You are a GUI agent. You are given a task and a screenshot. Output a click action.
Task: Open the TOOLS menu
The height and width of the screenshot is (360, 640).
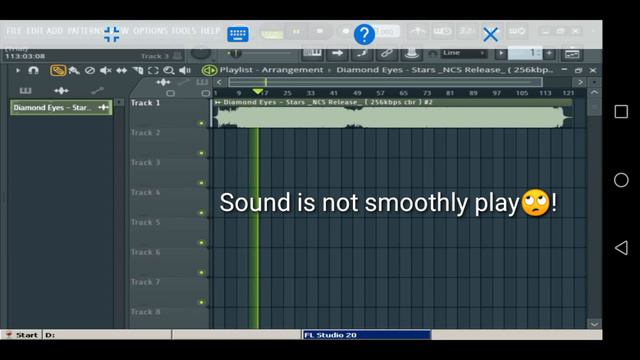pyautogui.click(x=184, y=31)
